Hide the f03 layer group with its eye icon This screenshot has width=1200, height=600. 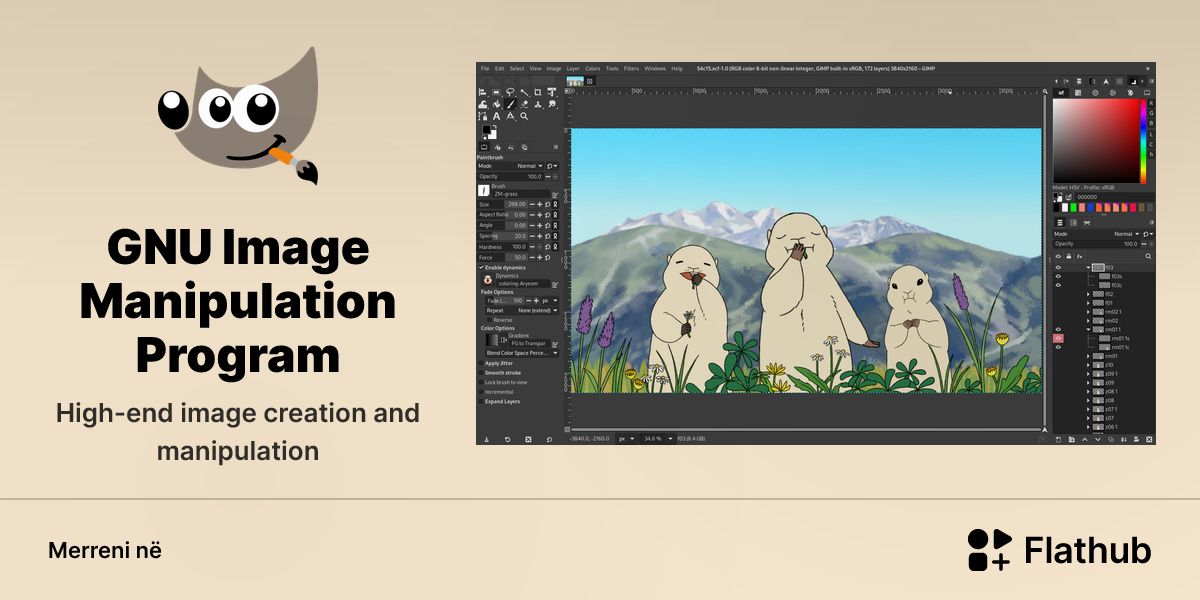(x=1058, y=268)
